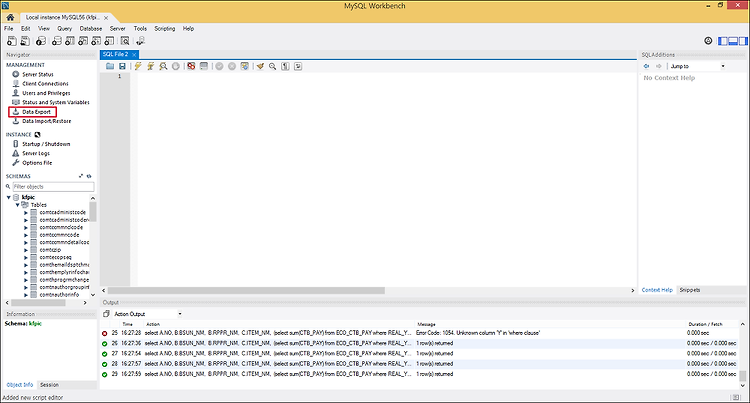The image size is (750, 403).
Task: Open Server Logs under Instance
Action: pyautogui.click(x=36, y=153)
